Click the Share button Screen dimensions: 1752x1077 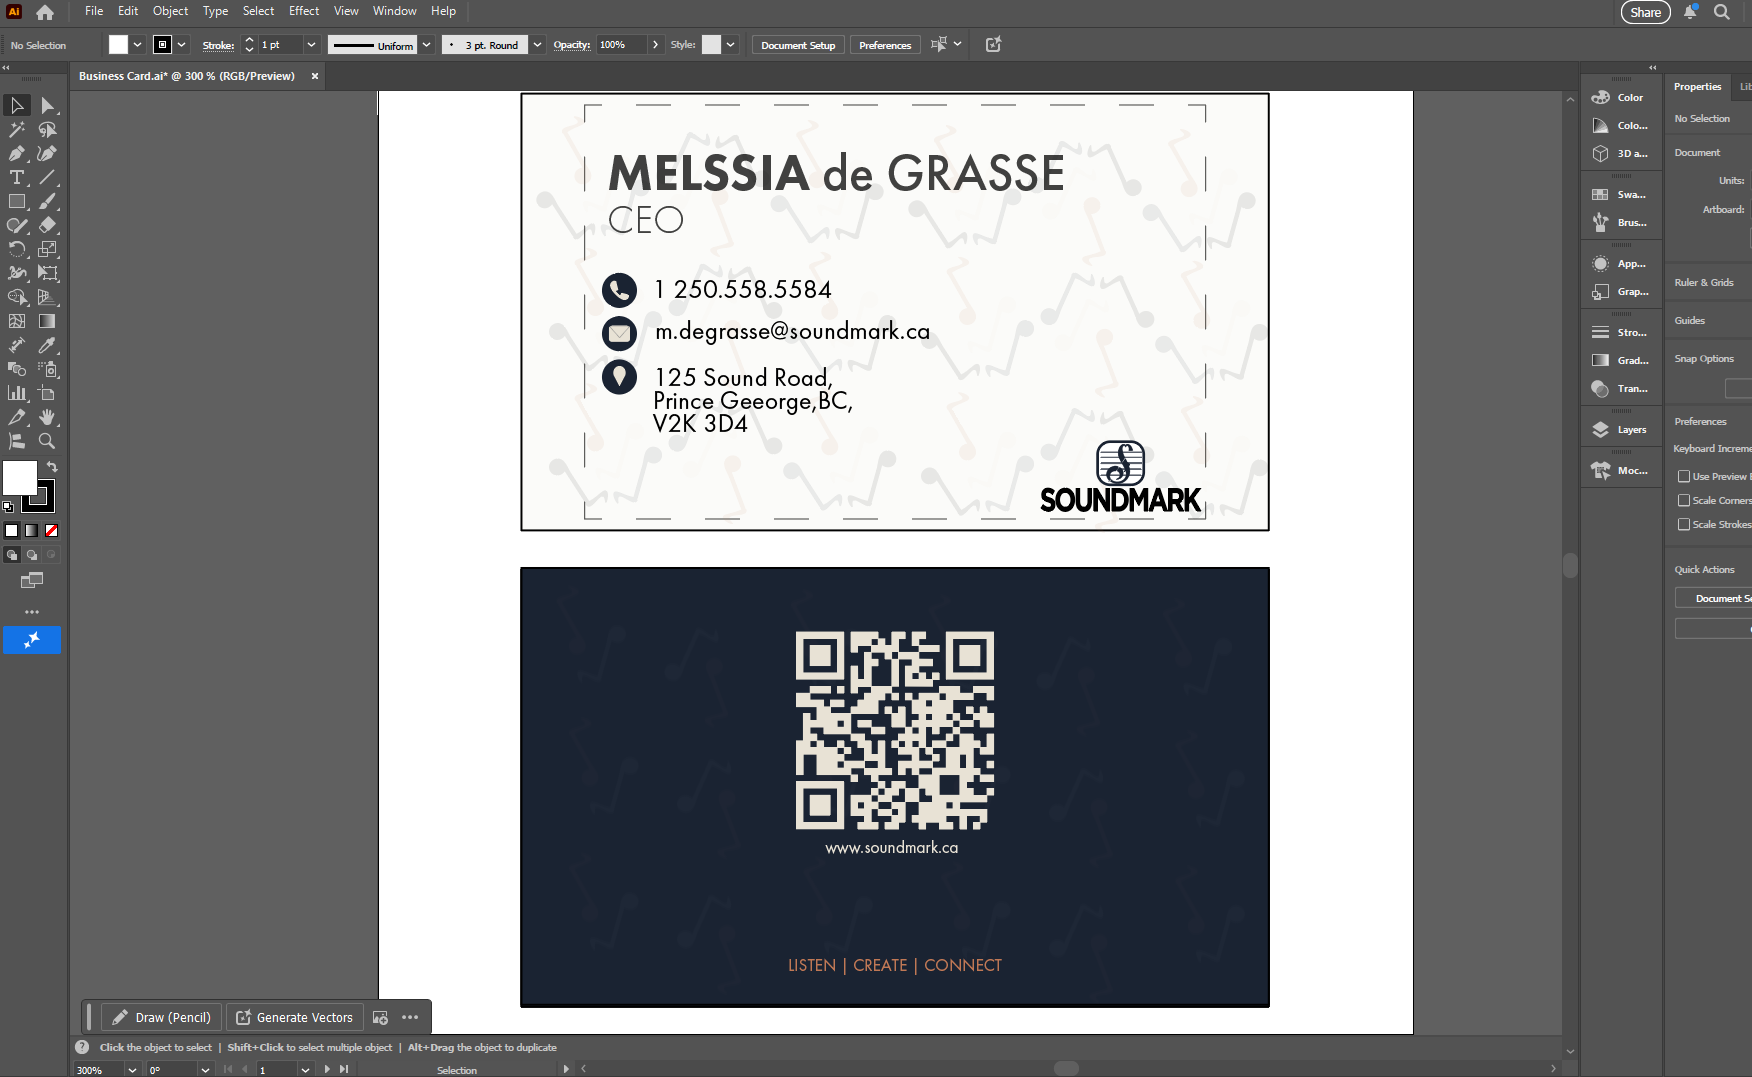pyautogui.click(x=1645, y=12)
